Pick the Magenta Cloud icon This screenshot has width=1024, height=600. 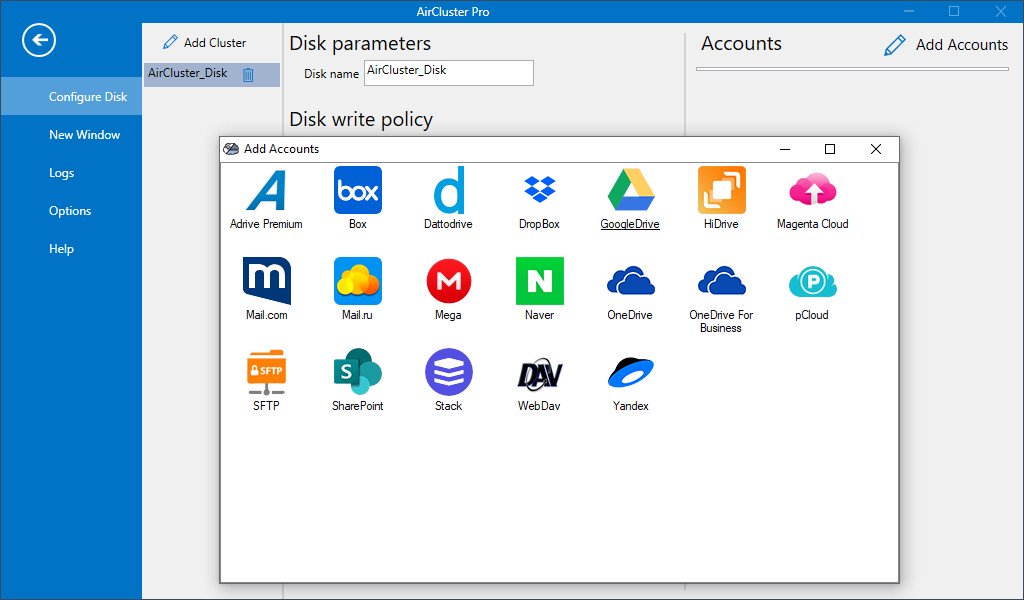812,189
